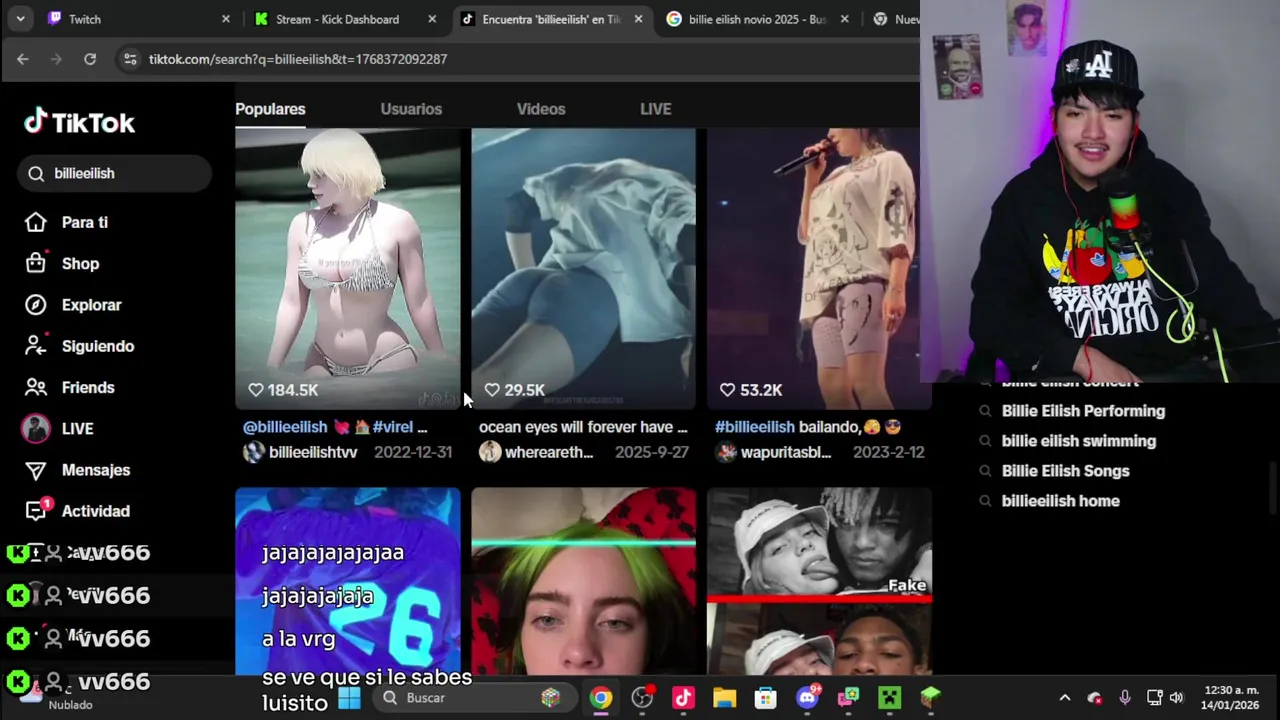Open Chrome from the taskbar
Viewport: 1280px width, 720px height.
click(601, 698)
